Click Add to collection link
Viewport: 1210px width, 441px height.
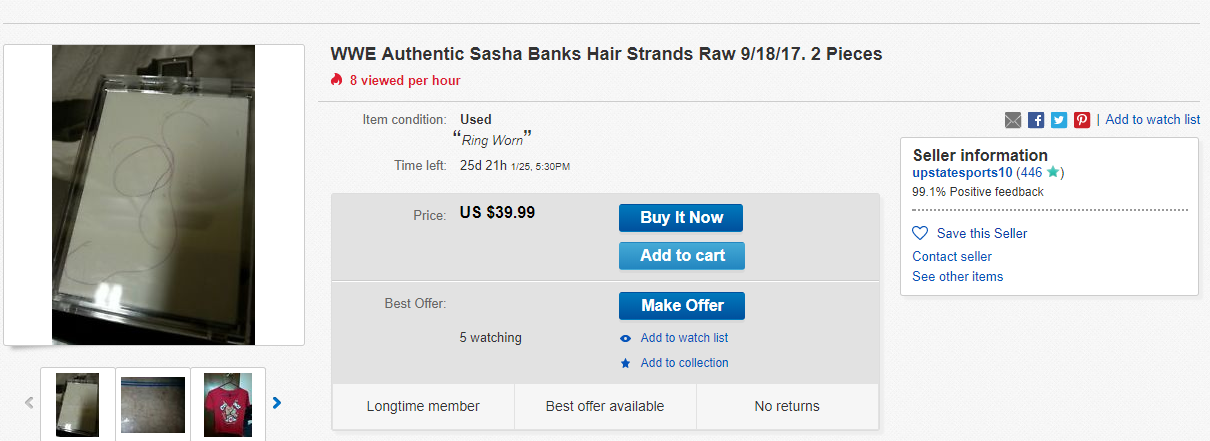click(684, 363)
